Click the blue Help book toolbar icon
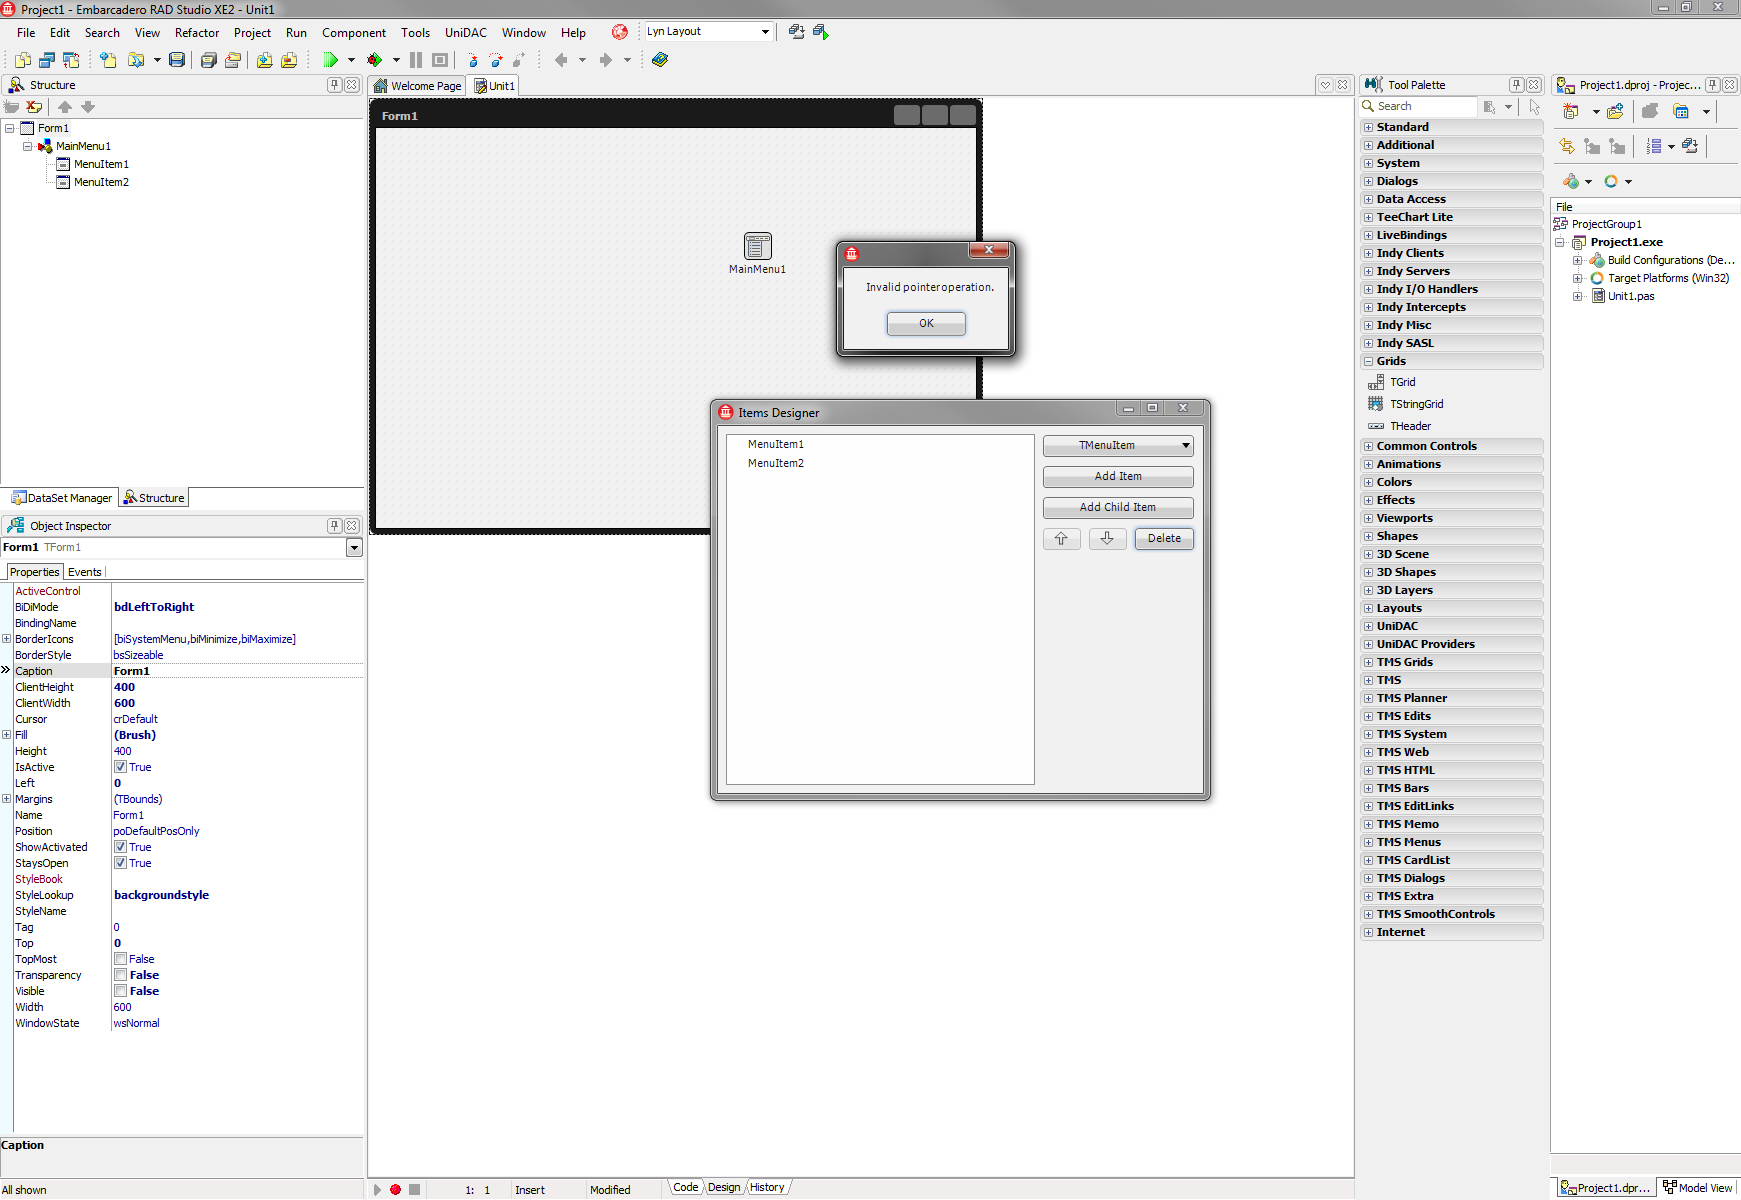Image resolution: width=1741 pixels, height=1200 pixels. [660, 60]
